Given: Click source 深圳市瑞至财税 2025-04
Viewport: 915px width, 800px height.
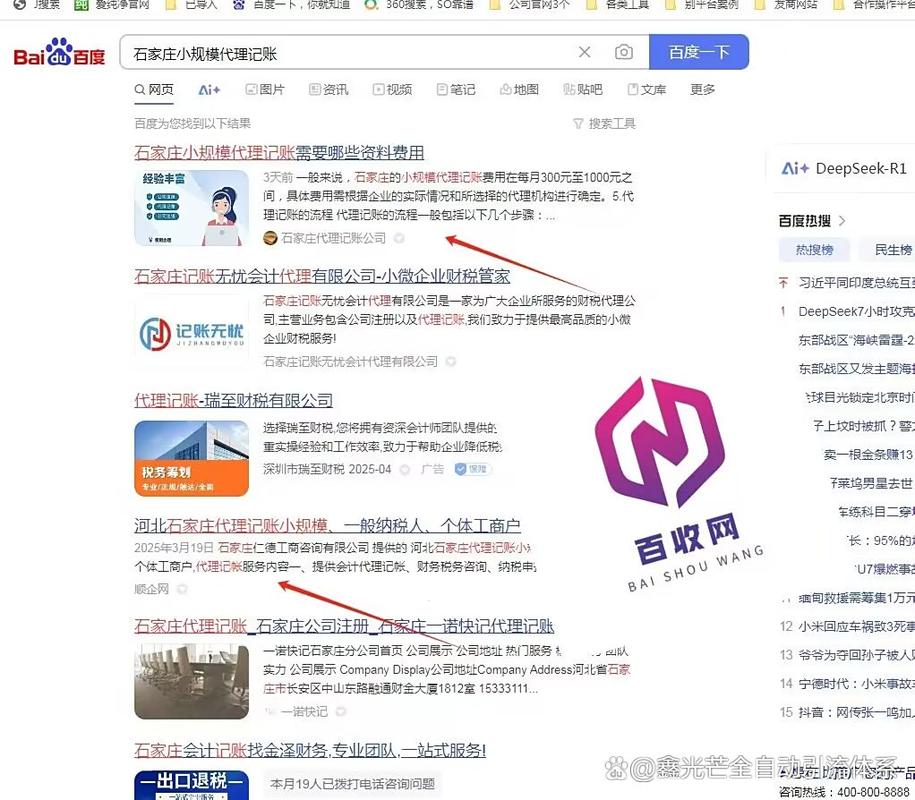Looking at the screenshot, I should tap(327, 469).
